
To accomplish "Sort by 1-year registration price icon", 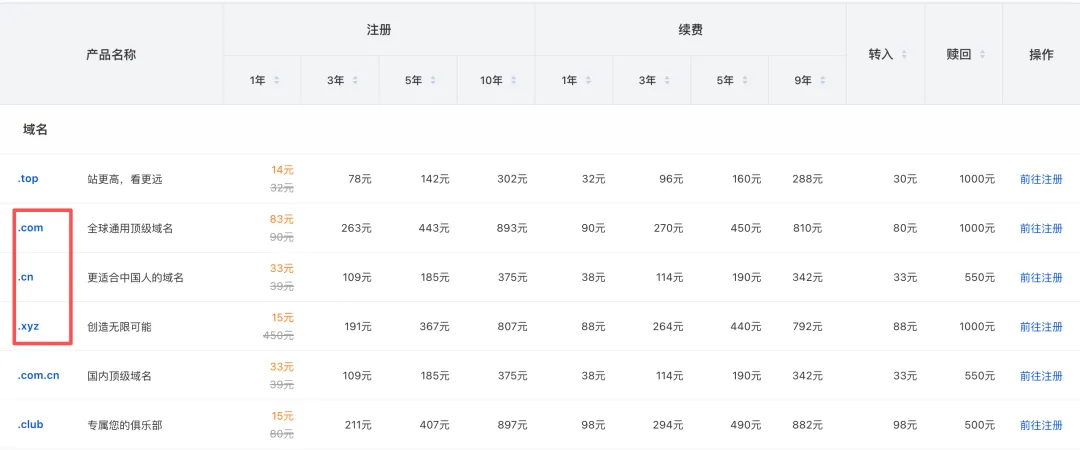I will click(276, 81).
